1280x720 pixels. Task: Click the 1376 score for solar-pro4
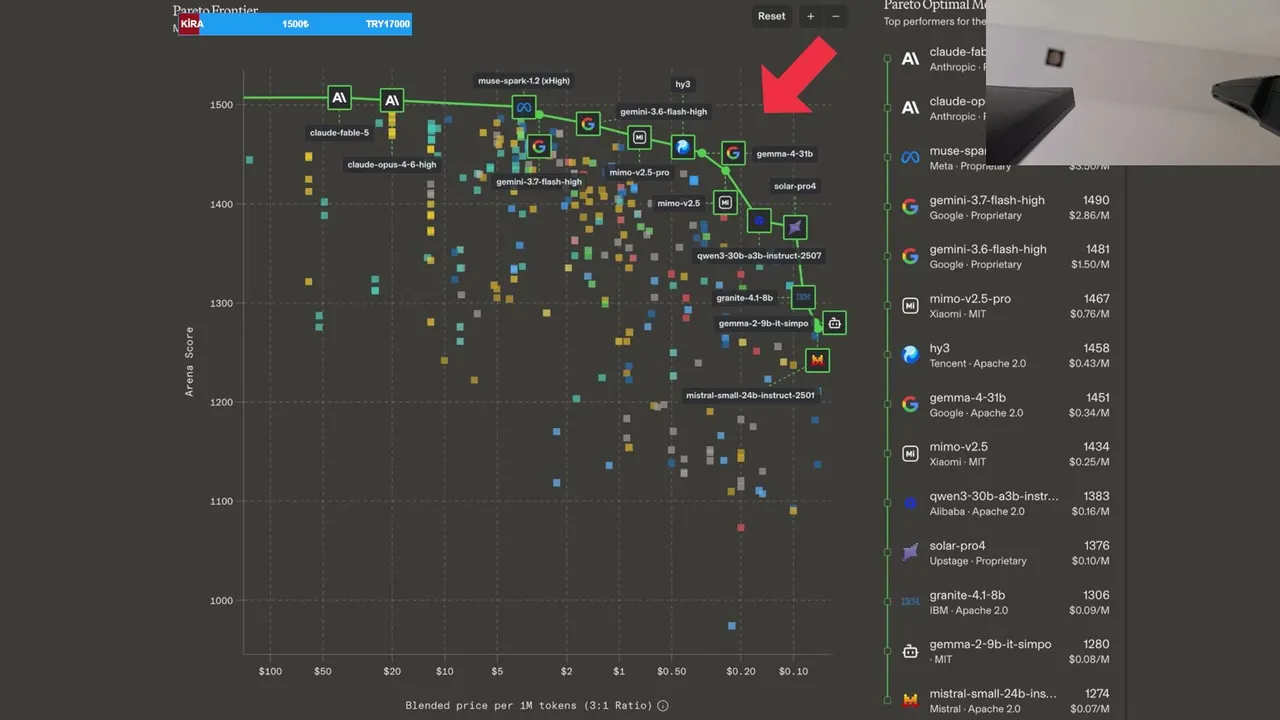[x=1096, y=546]
